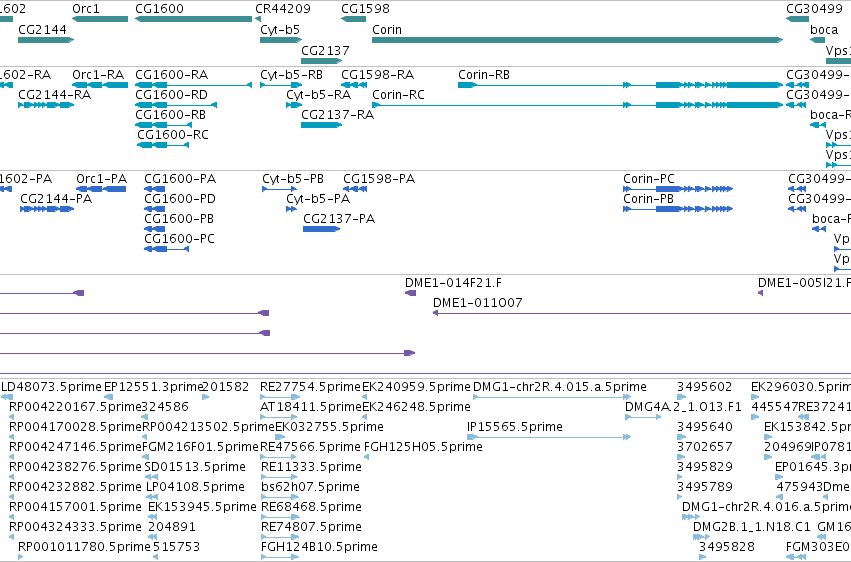Select the CG30499 gene glyph
Screen dimensions: 851x562
point(797,19)
